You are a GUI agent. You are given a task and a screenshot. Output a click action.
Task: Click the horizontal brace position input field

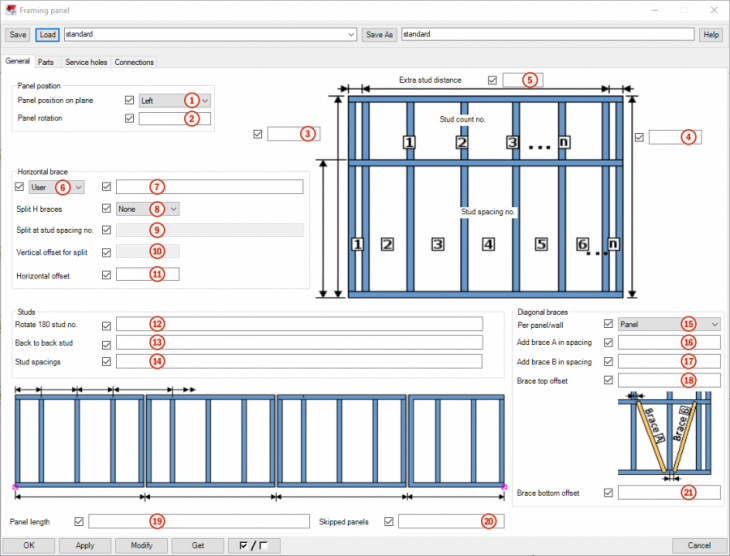(210, 187)
